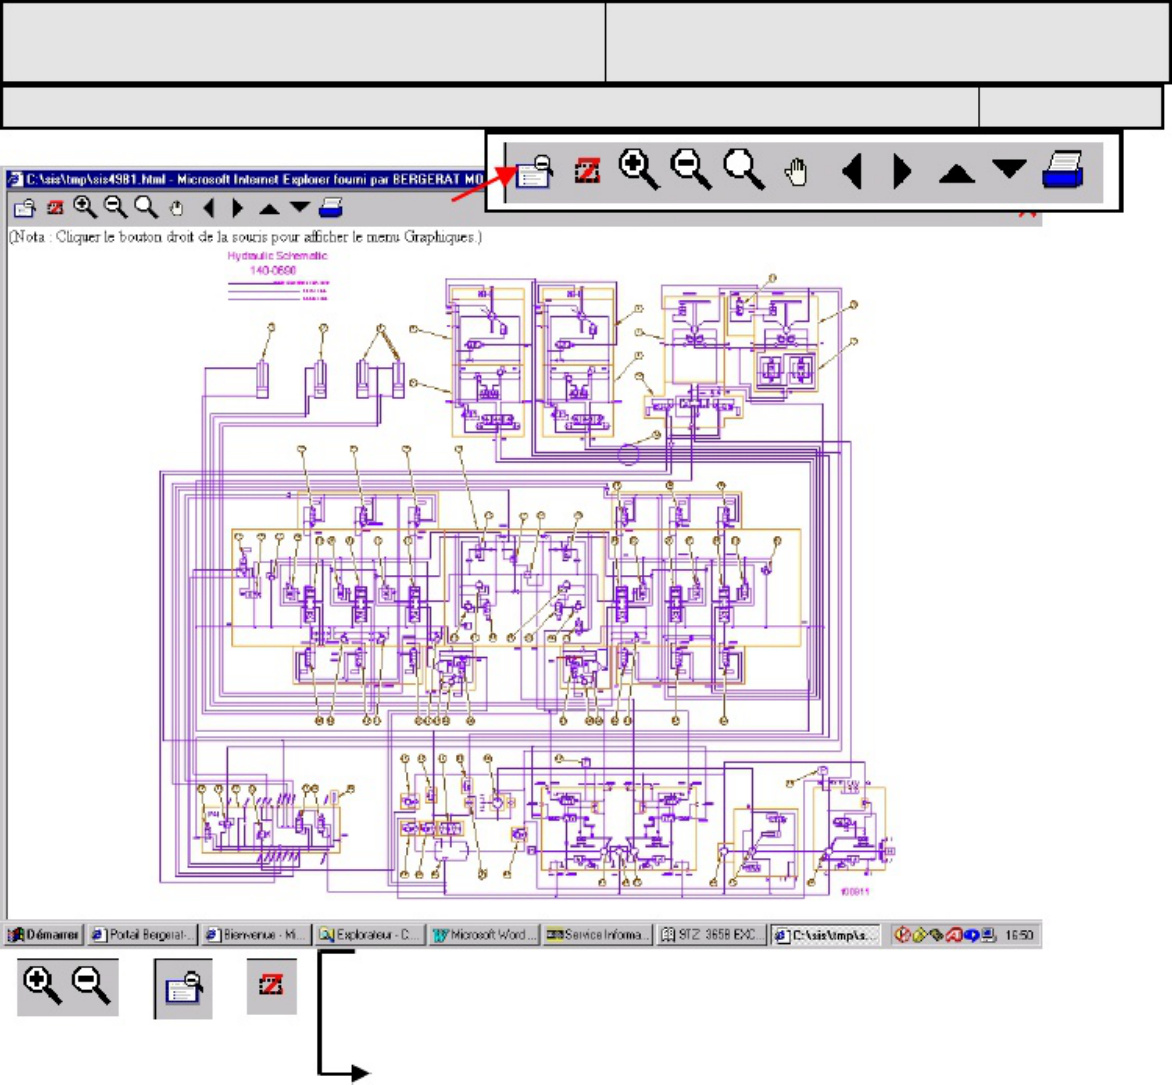Image resolution: width=1172 pixels, height=1085 pixels.
Task: Select the C:\sis\tmp\s taskbar button
Action: point(825,935)
